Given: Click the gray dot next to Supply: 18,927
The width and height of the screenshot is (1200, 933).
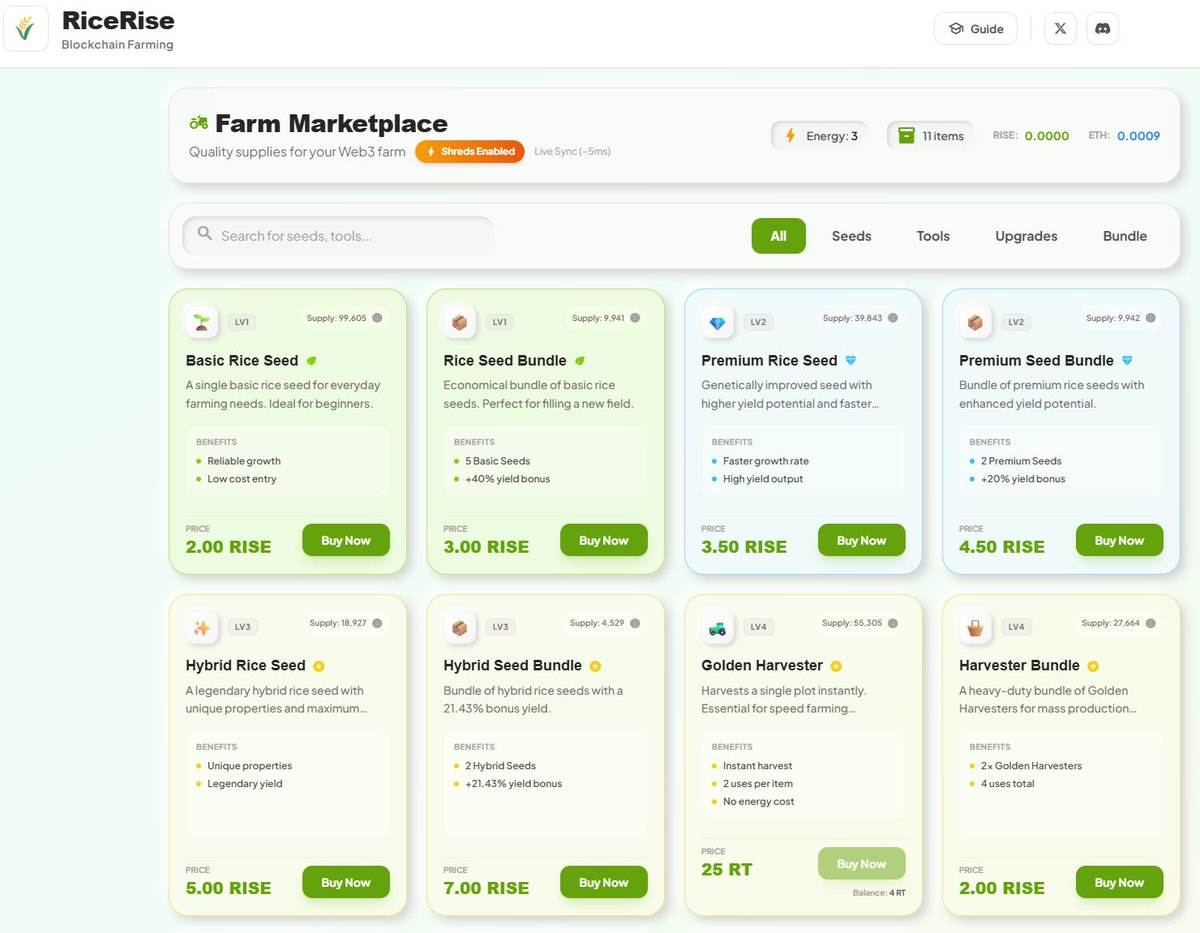Looking at the screenshot, I should [x=377, y=623].
